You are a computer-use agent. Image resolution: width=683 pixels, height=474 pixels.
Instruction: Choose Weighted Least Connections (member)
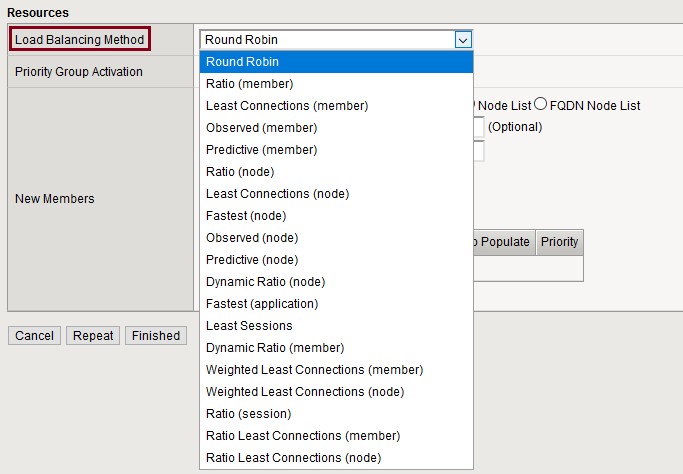[x=314, y=370]
